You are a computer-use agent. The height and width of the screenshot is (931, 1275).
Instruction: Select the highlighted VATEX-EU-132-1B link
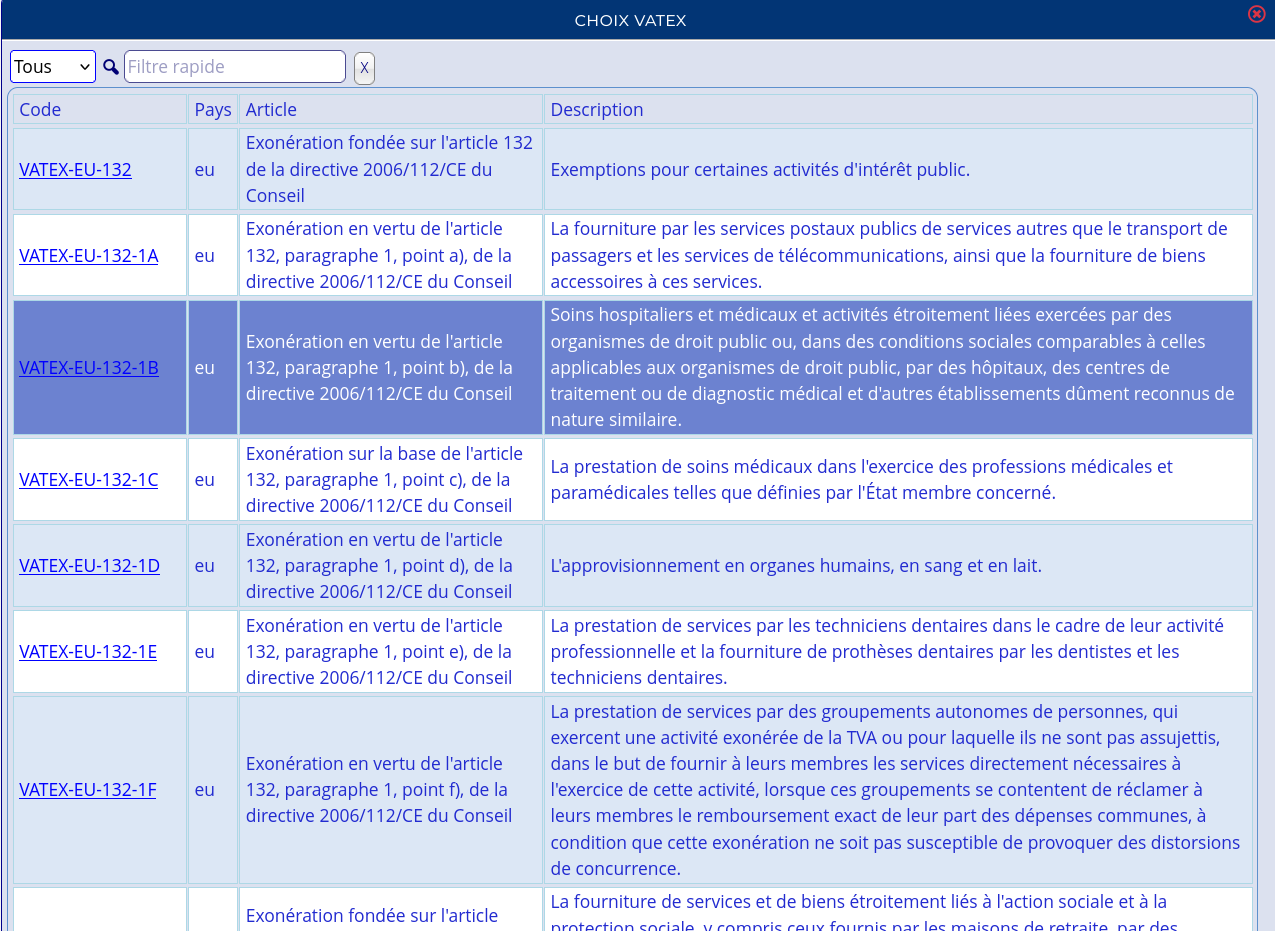pos(88,367)
